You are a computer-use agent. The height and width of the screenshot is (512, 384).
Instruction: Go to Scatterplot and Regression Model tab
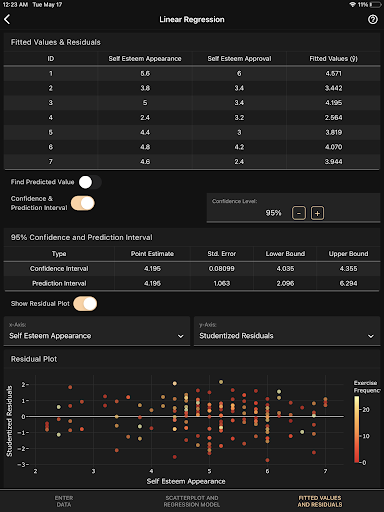[192, 501]
